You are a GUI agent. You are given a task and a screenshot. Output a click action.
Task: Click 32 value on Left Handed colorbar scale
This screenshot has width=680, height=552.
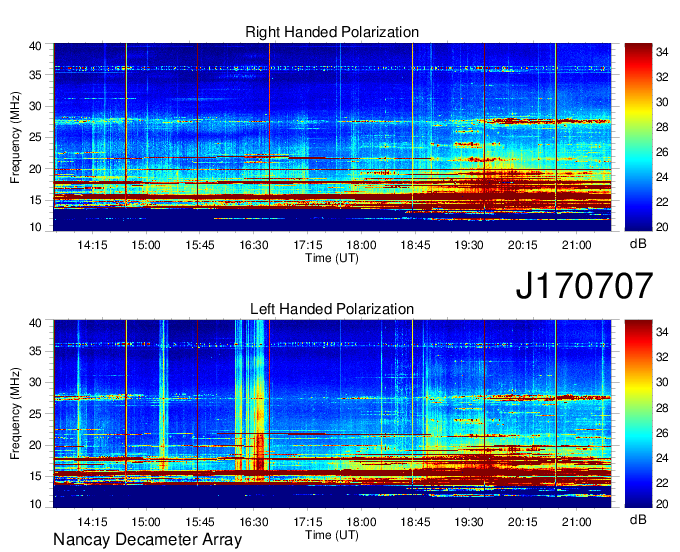coord(662,357)
